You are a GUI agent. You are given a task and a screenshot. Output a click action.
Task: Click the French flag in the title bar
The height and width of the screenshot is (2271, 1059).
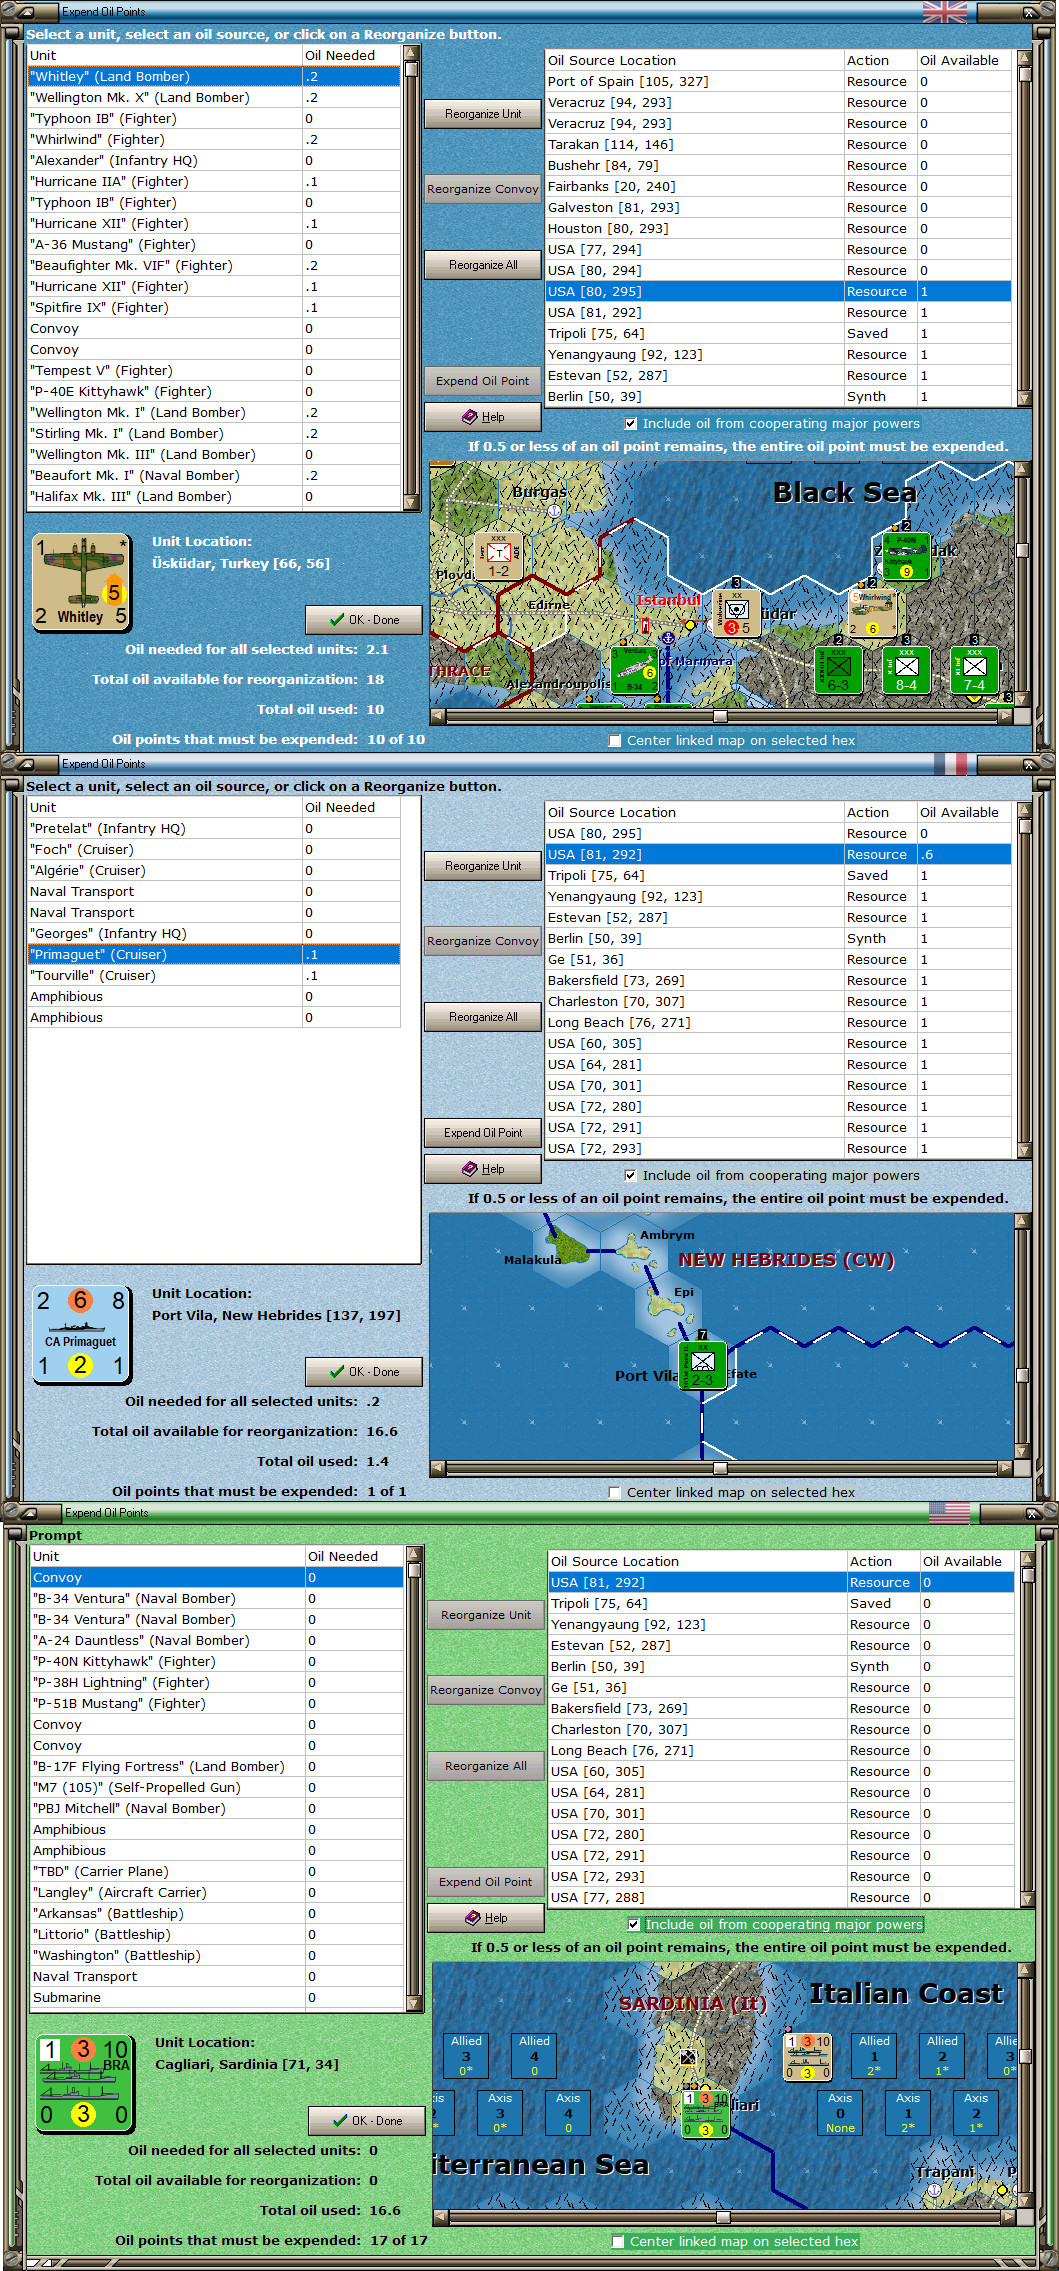click(950, 764)
